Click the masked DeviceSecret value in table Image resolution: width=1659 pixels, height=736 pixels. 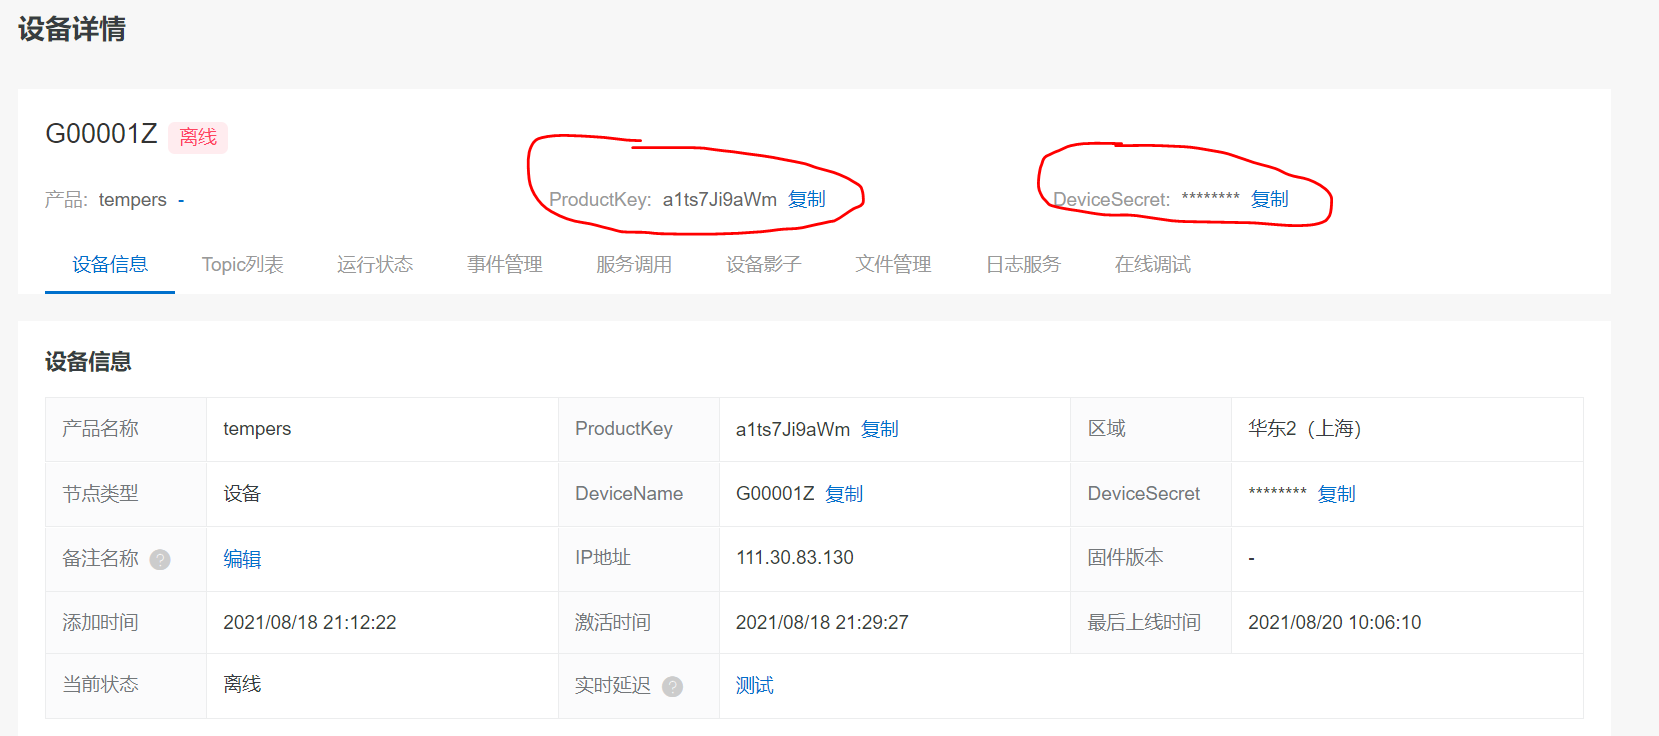[1277, 492]
